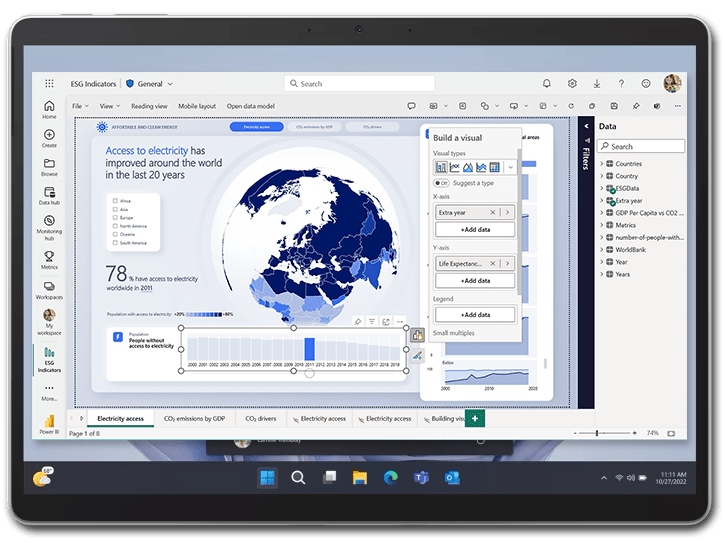Click the Reading view button
The width and height of the screenshot is (725, 543).
149,106
